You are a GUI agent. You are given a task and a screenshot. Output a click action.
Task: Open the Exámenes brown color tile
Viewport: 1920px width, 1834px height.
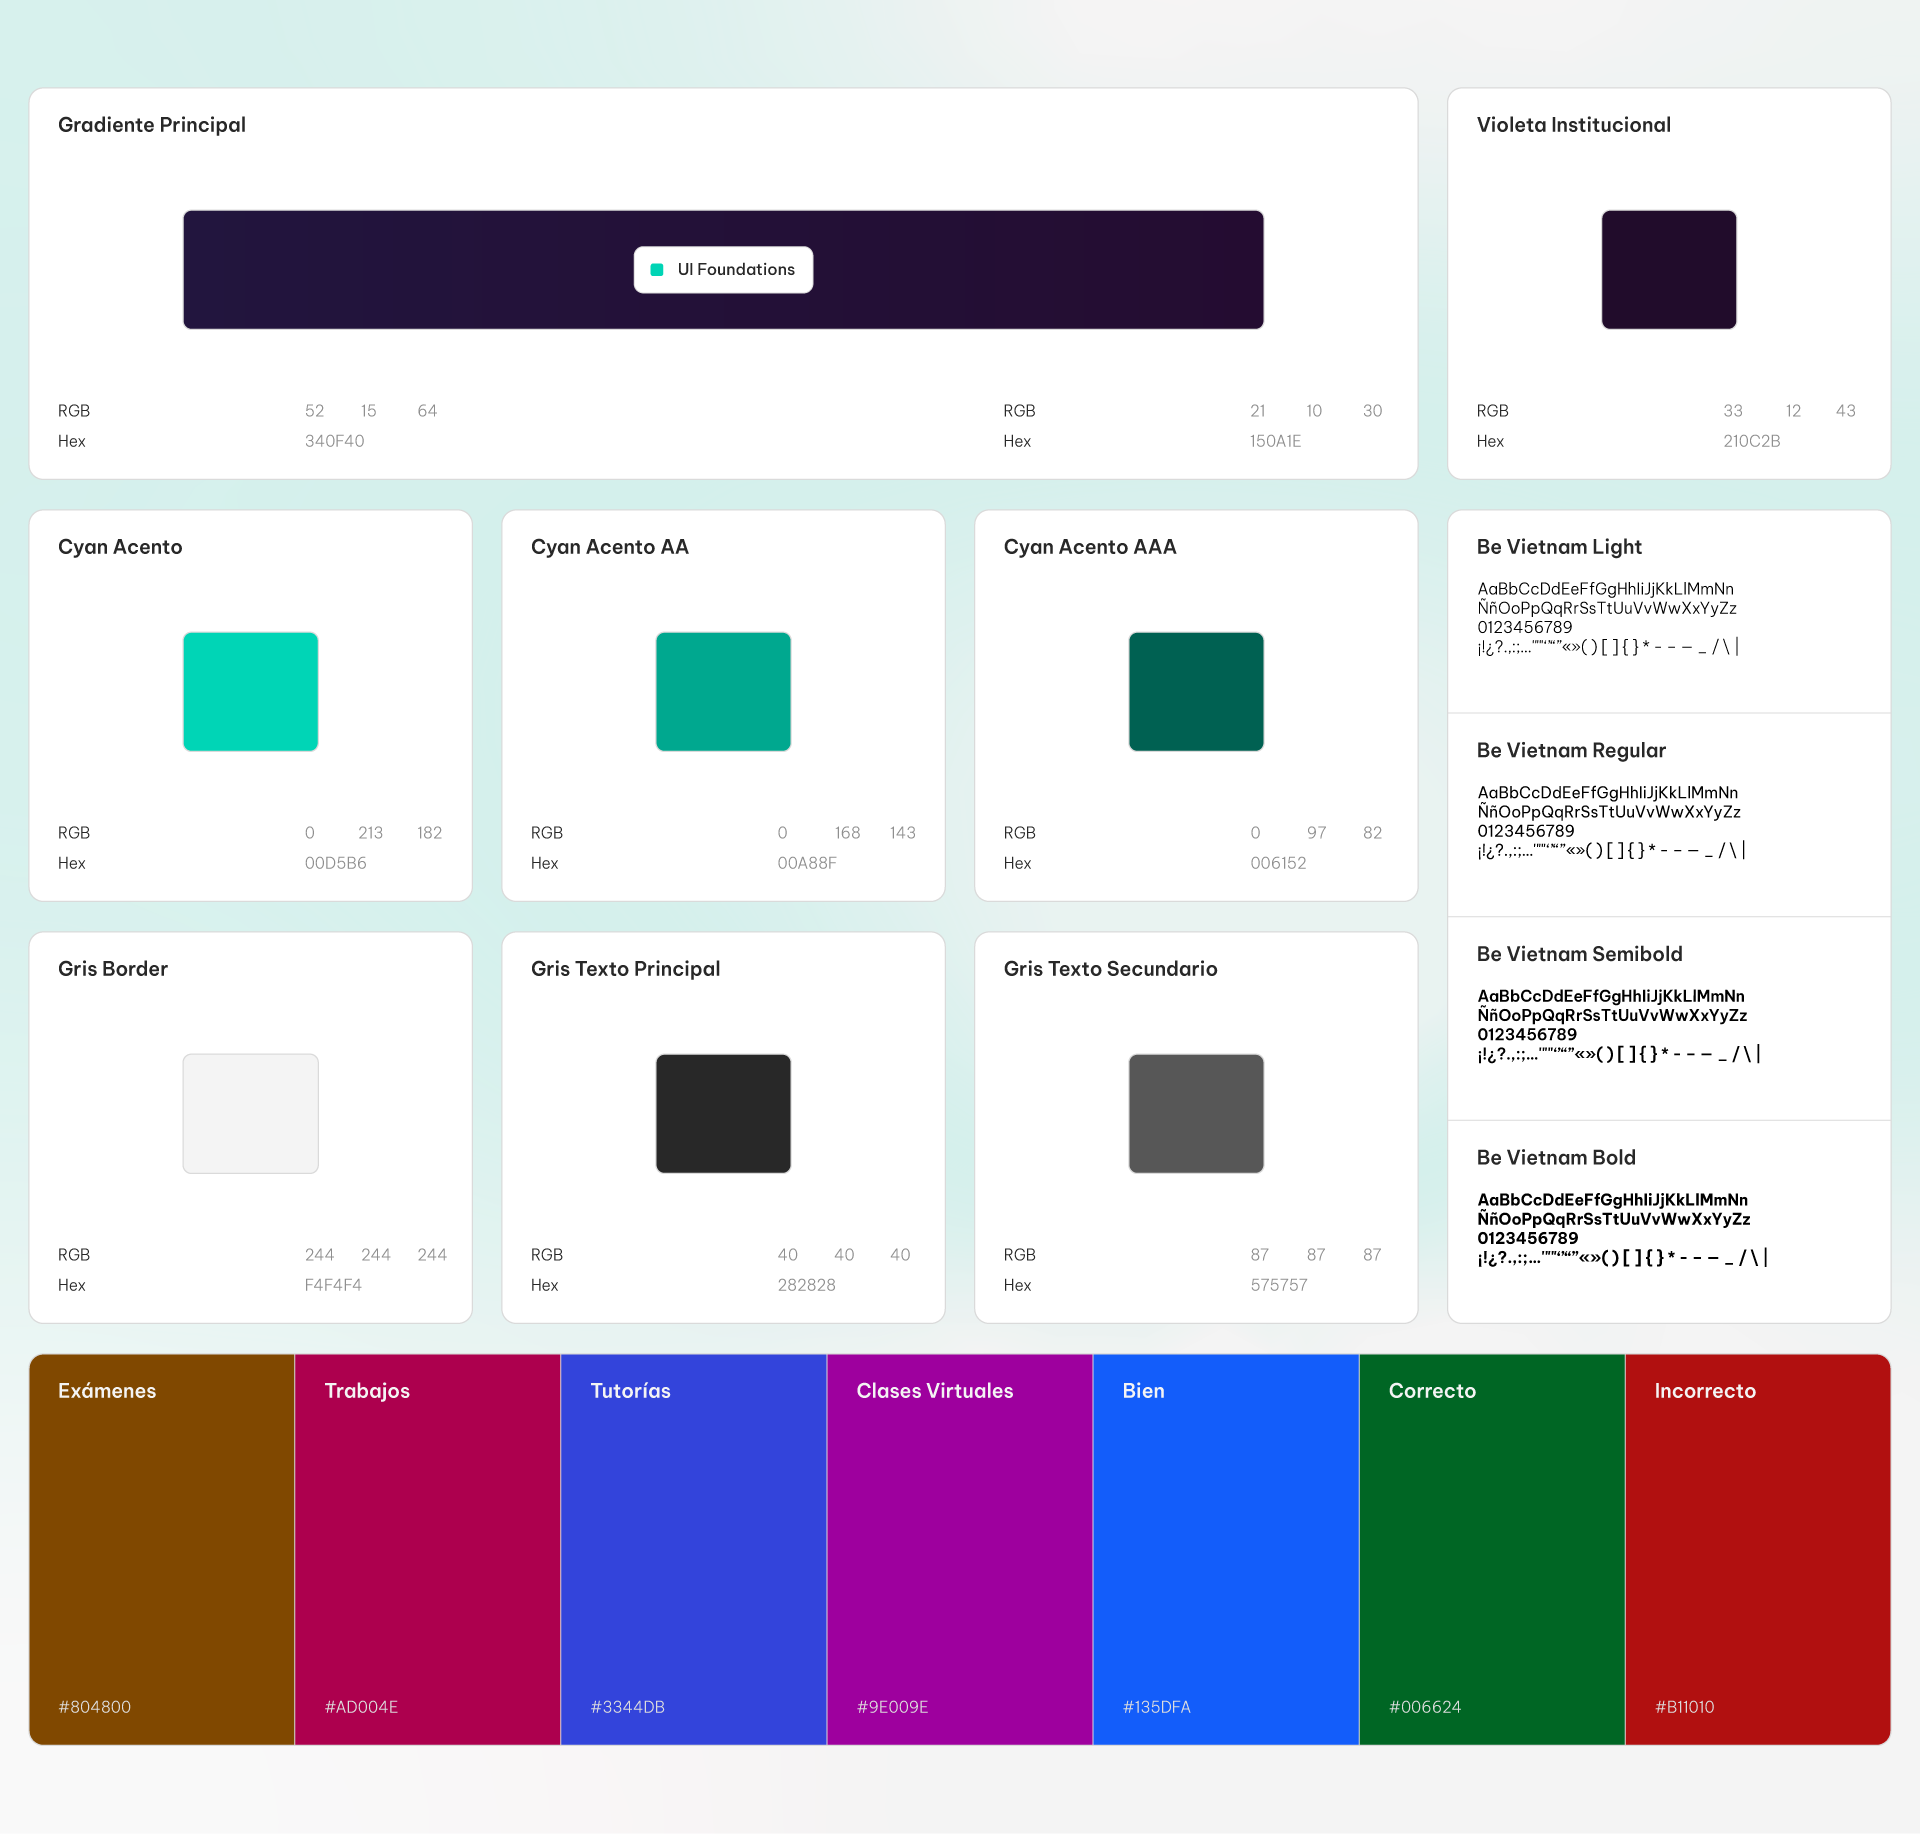pyautogui.click(x=162, y=1550)
